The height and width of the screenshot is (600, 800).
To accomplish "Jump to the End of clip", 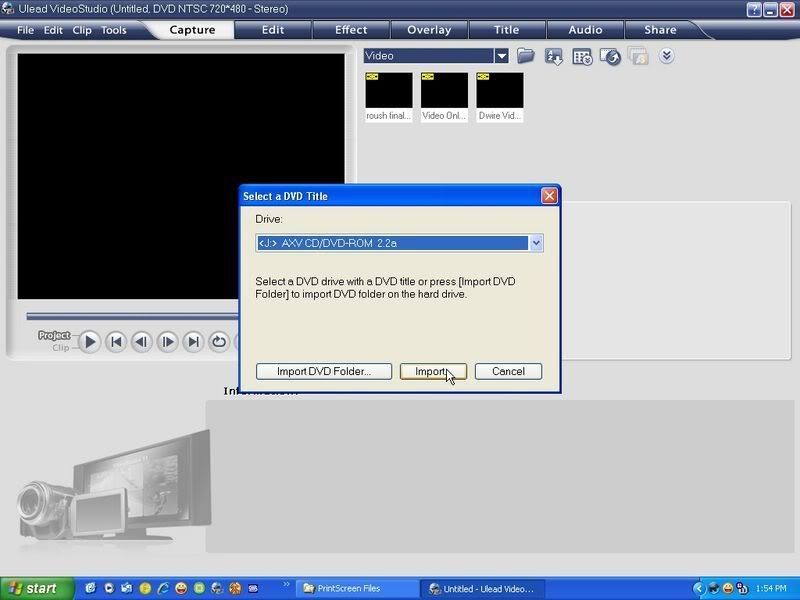I will (193, 342).
